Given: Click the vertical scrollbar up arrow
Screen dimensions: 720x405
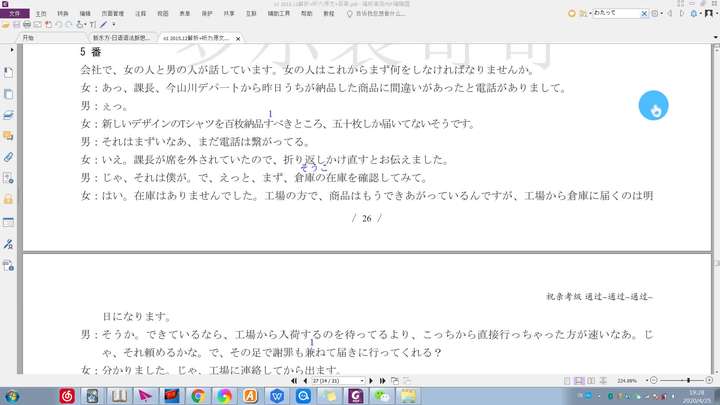Looking at the screenshot, I should pyautogui.click(x=716, y=48).
